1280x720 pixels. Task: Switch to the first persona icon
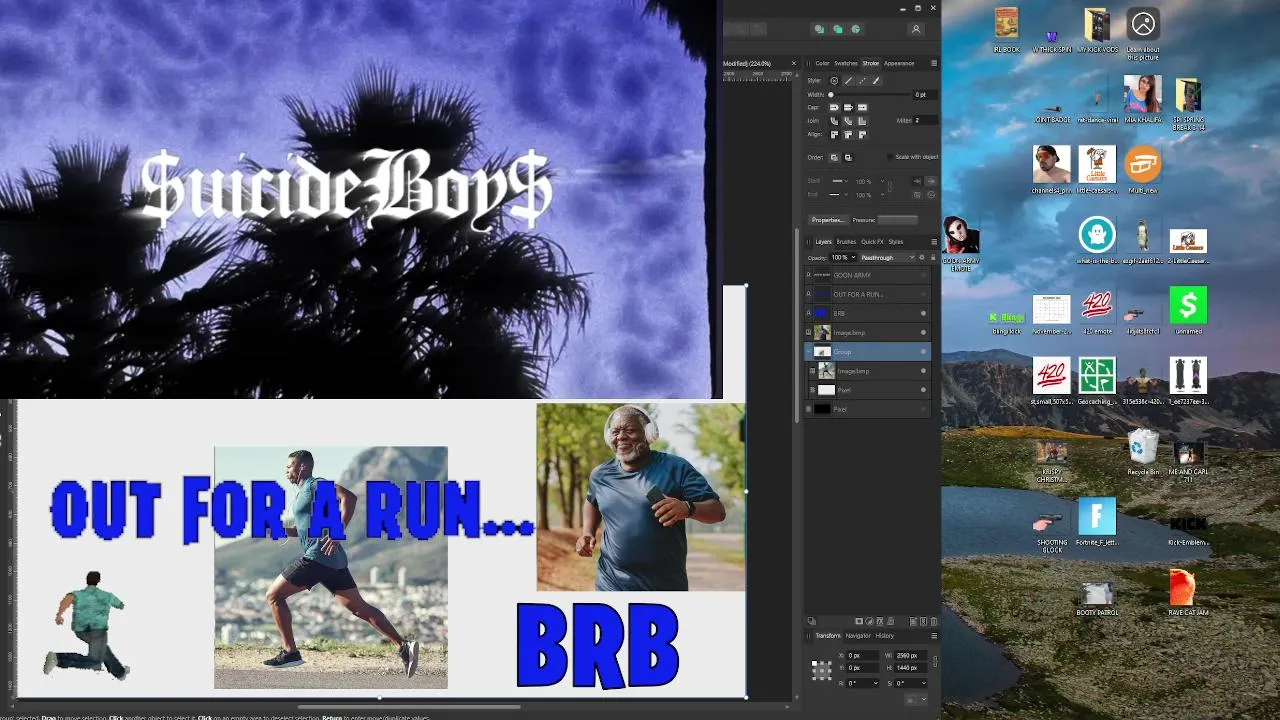point(819,29)
